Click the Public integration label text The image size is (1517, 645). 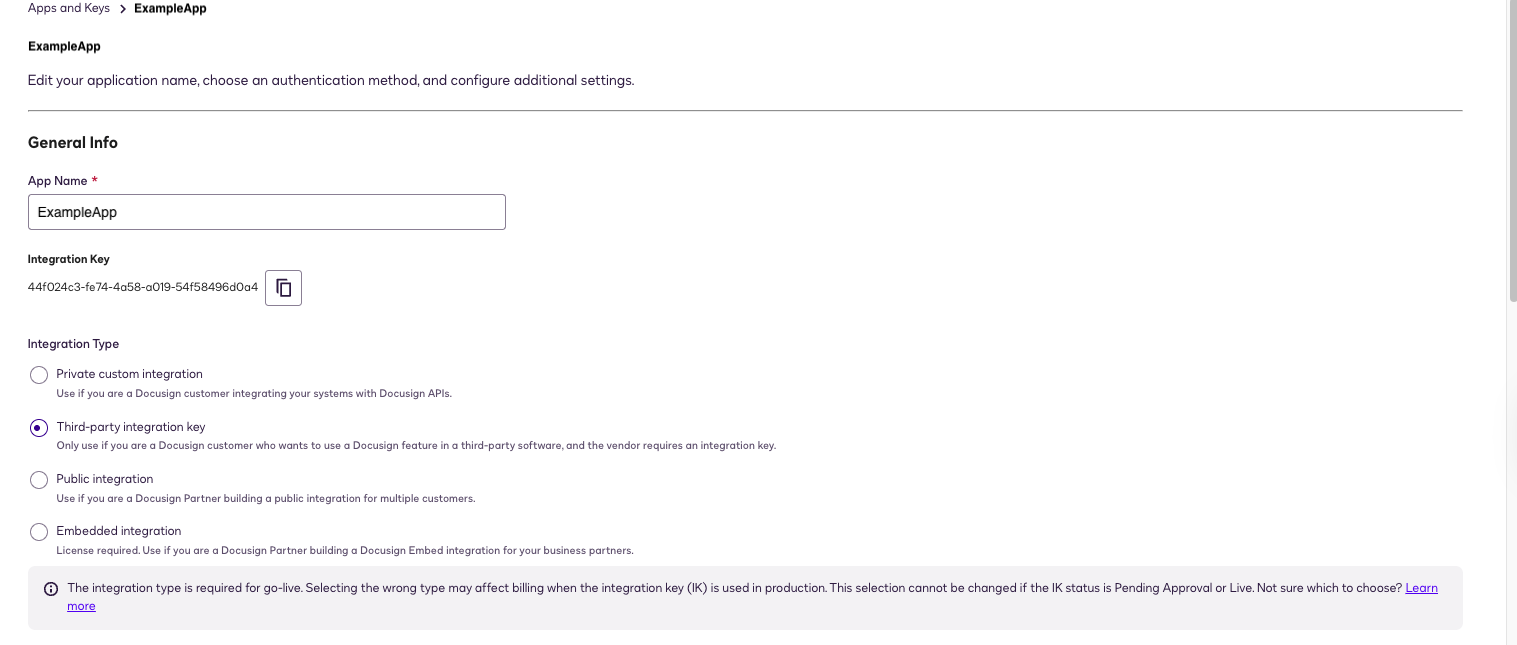[104, 479]
